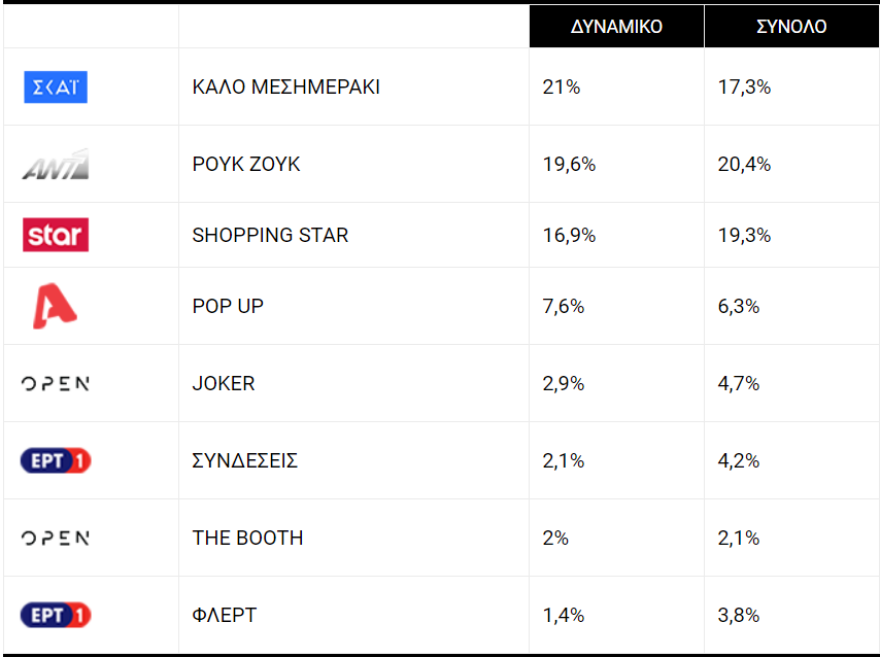Select the ΔΥΝΑΜΙΚΟ column header
The height and width of the screenshot is (657, 880).
pos(616,27)
